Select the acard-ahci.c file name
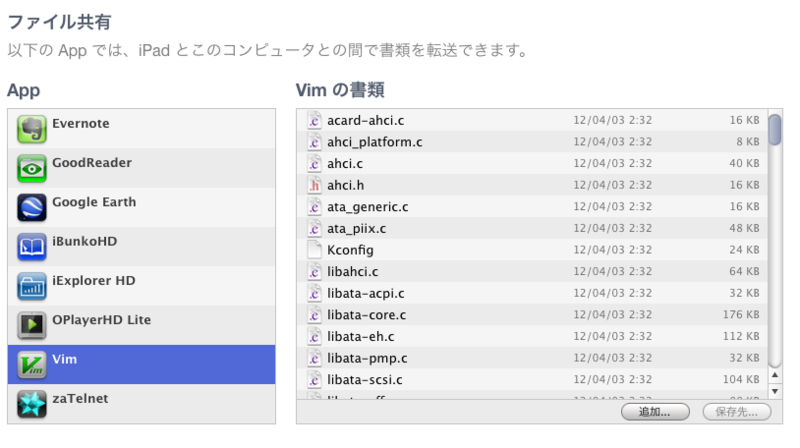The height and width of the screenshot is (448, 800). tap(365, 120)
